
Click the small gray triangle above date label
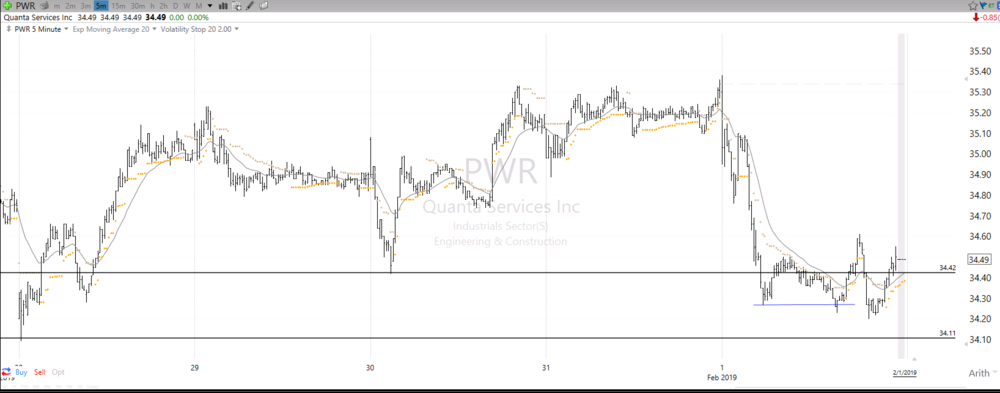(x=915, y=359)
